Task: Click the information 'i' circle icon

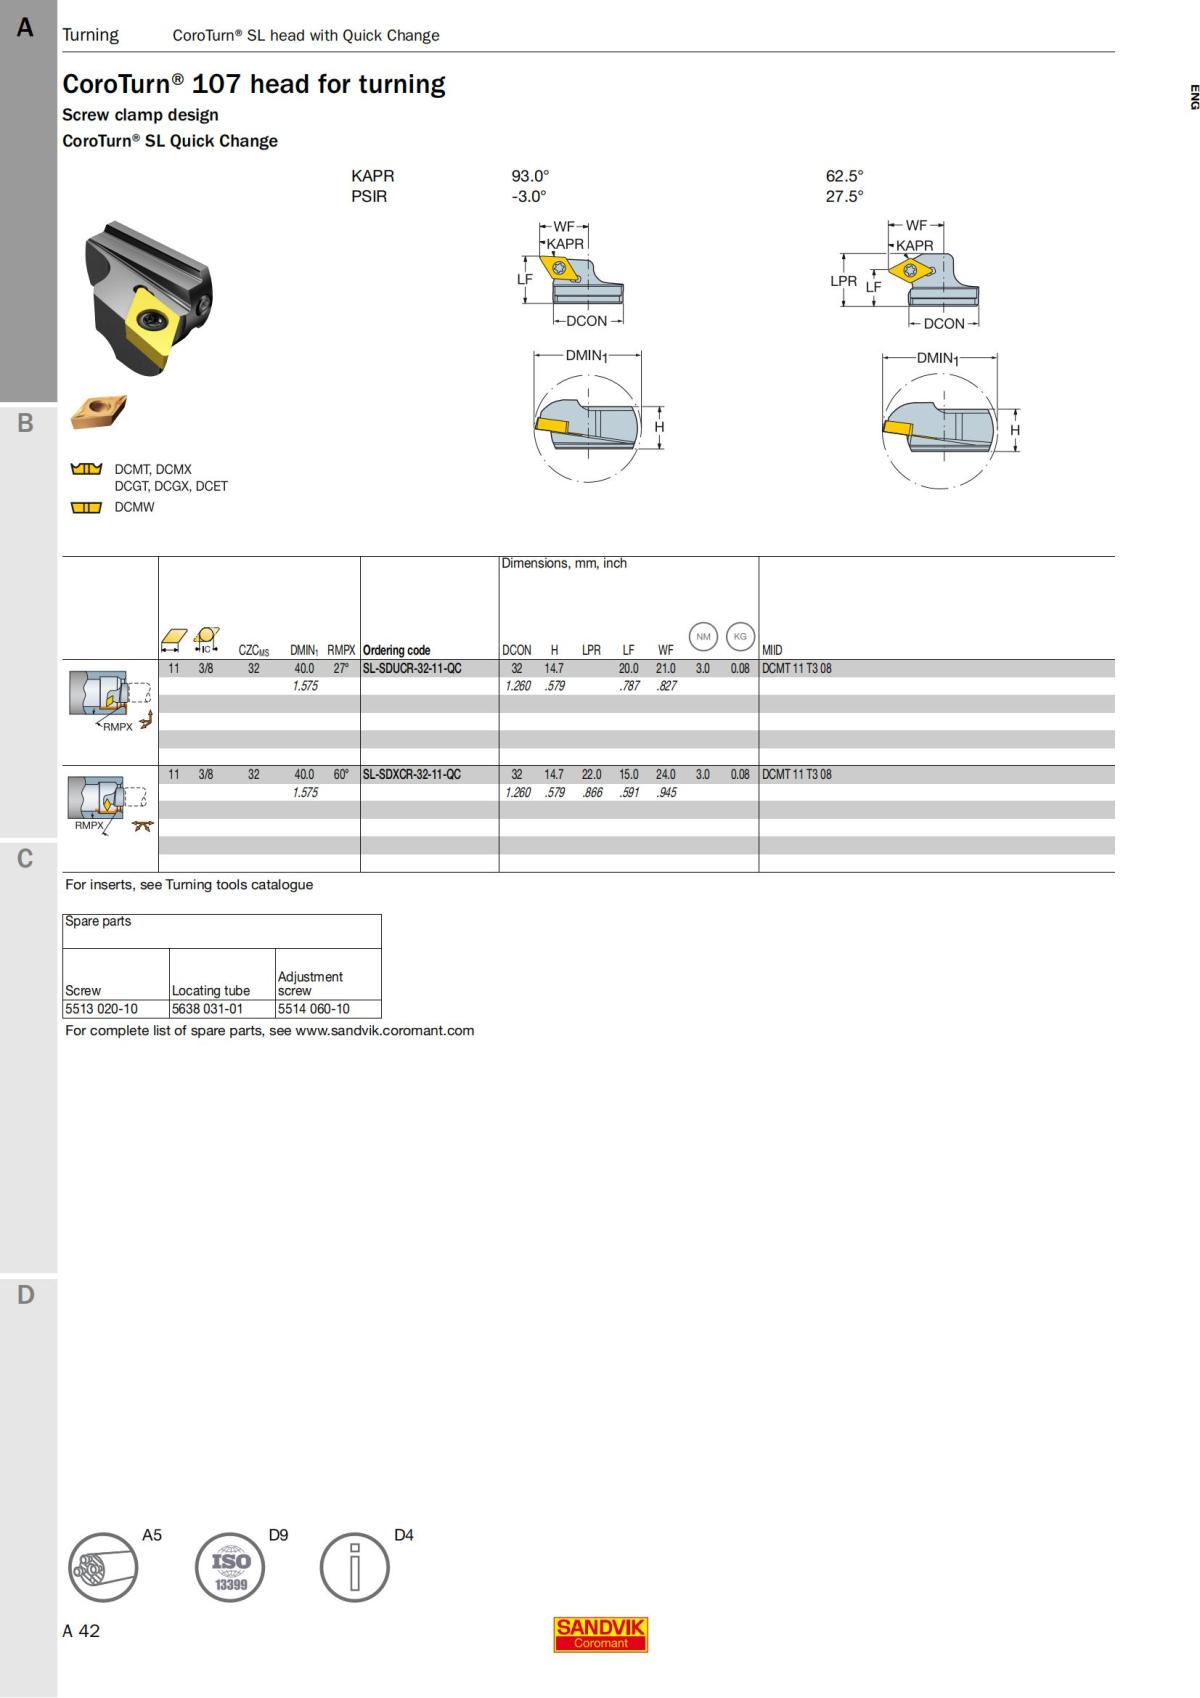Action: (354, 1567)
